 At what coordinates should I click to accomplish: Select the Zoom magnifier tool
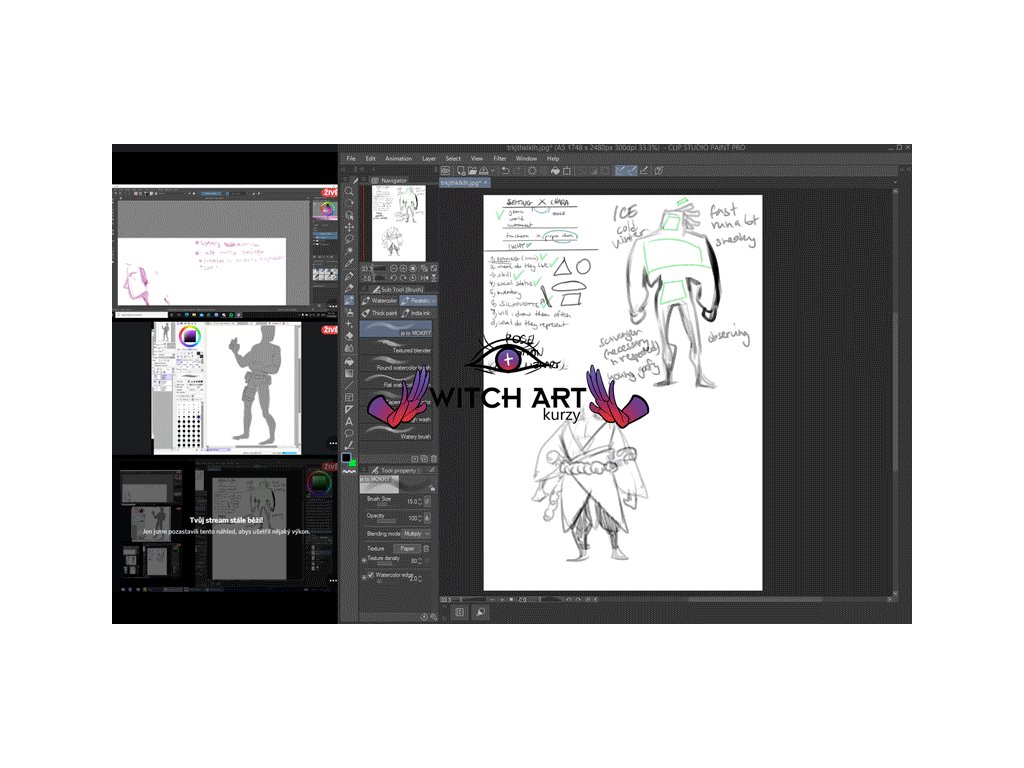(349, 192)
